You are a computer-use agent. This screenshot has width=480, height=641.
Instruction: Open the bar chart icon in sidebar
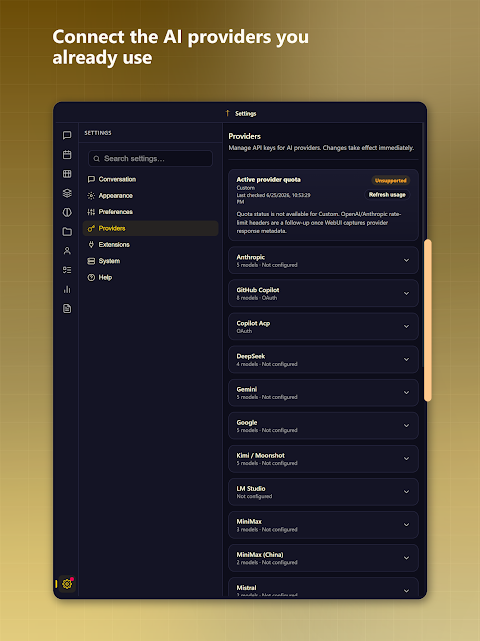point(67,289)
